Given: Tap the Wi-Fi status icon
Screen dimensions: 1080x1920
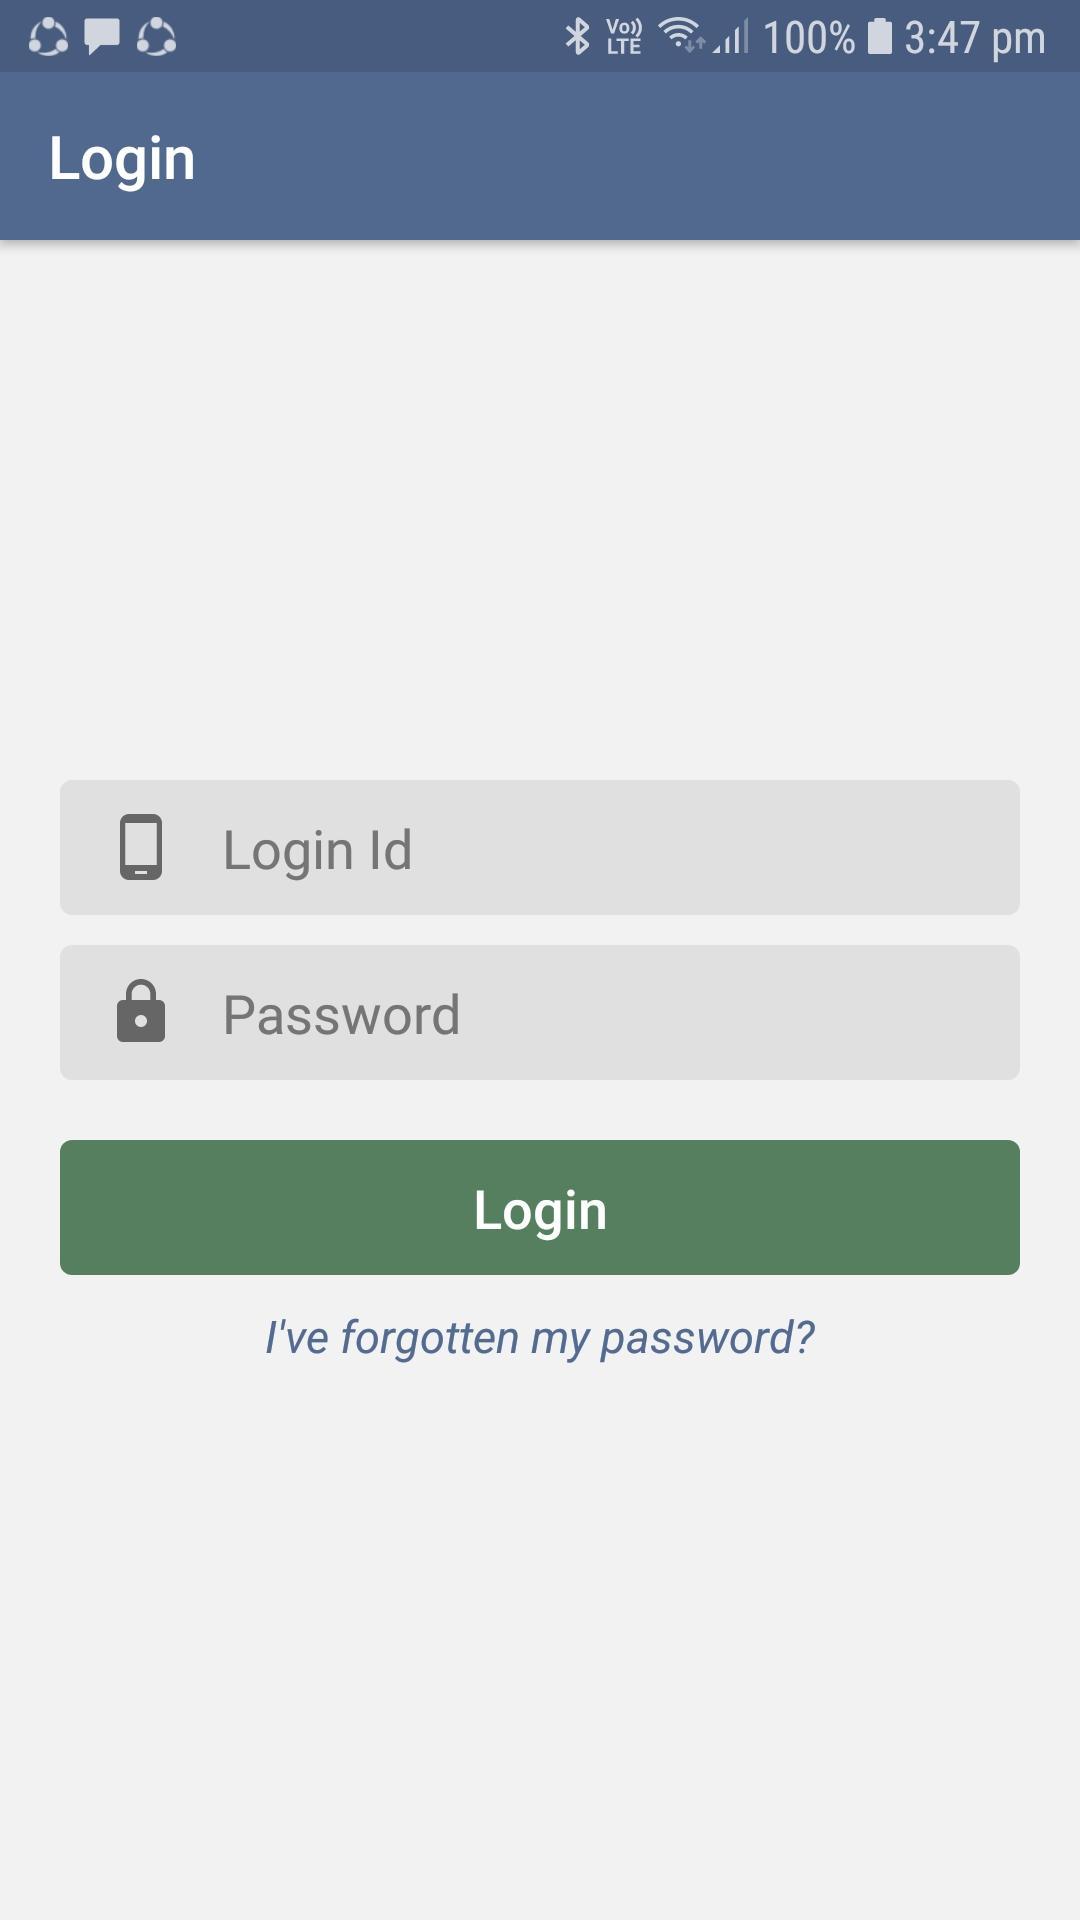Looking at the screenshot, I should tap(681, 35).
